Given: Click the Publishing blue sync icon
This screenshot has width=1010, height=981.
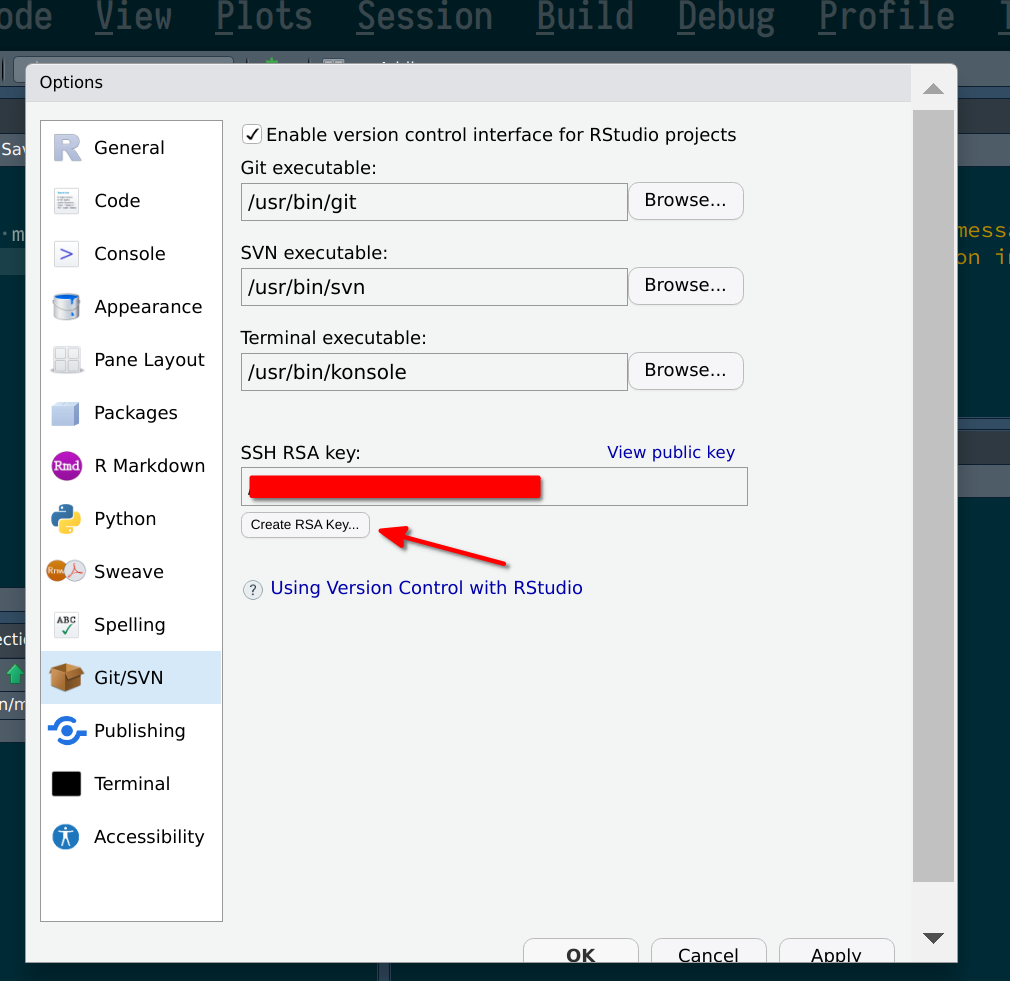Looking at the screenshot, I should [x=66, y=730].
